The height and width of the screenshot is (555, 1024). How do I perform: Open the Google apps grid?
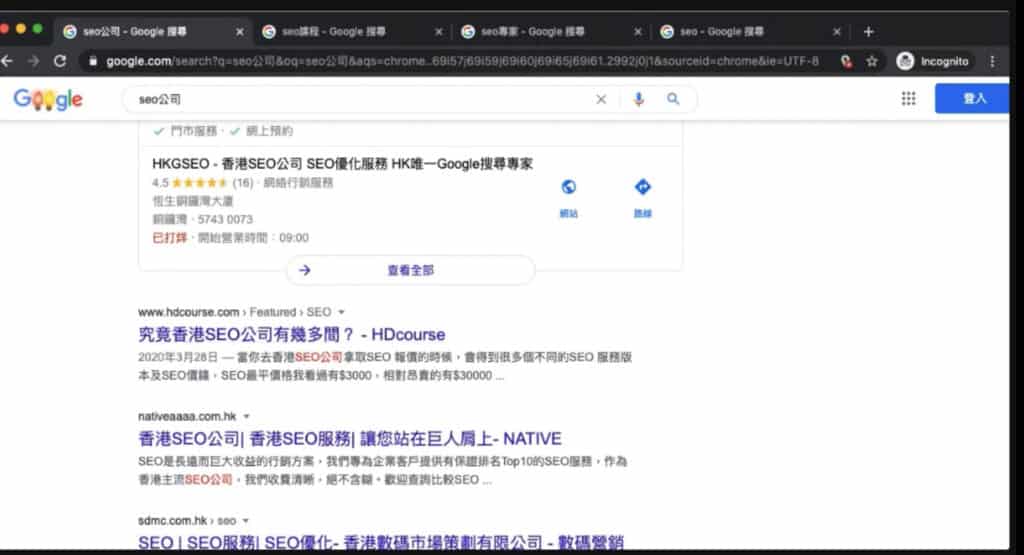click(908, 99)
